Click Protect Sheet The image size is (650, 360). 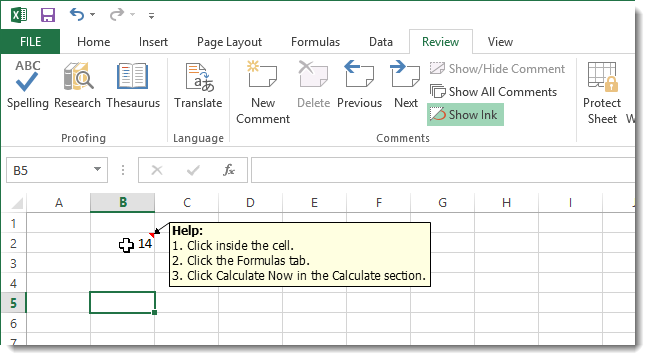click(x=602, y=92)
